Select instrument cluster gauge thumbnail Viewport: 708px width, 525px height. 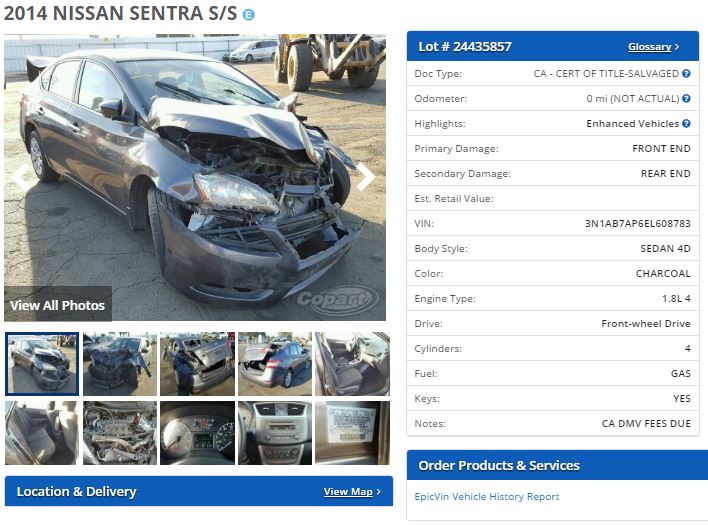197,433
